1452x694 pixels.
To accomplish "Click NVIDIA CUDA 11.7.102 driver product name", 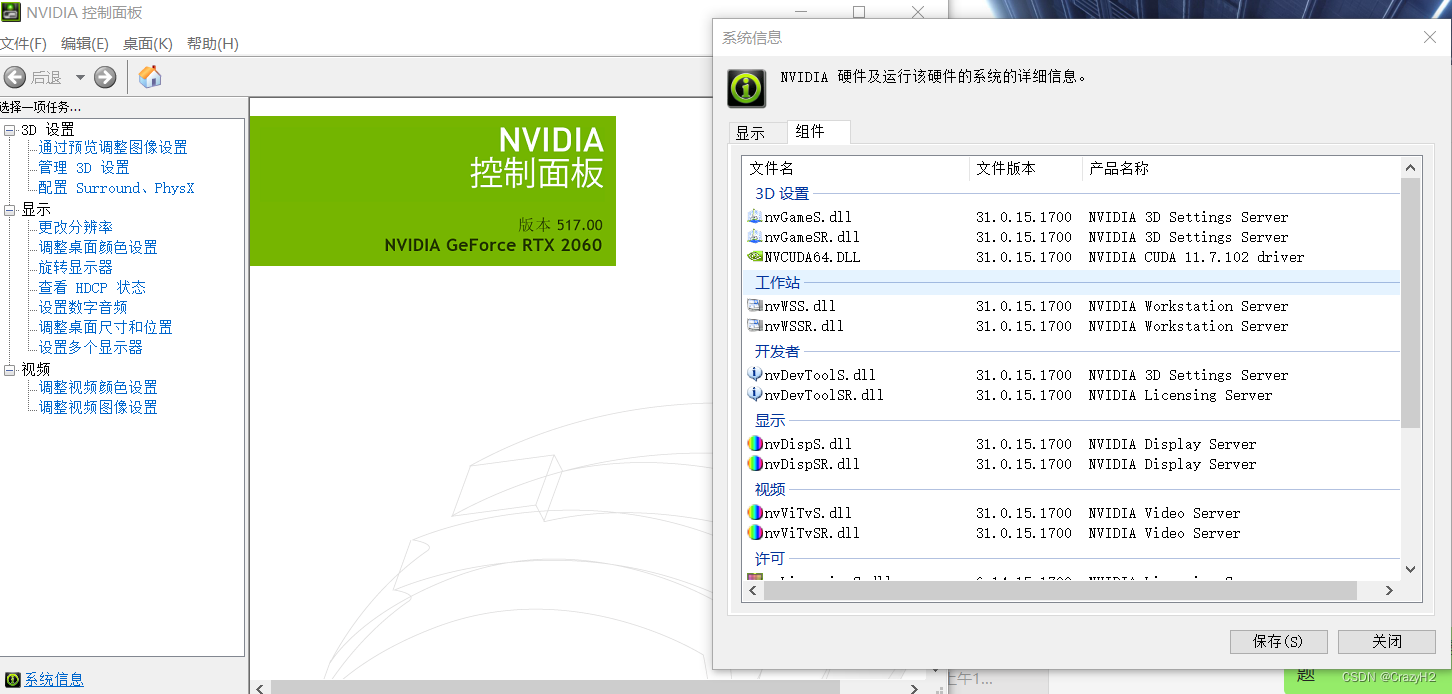I will [1196, 257].
